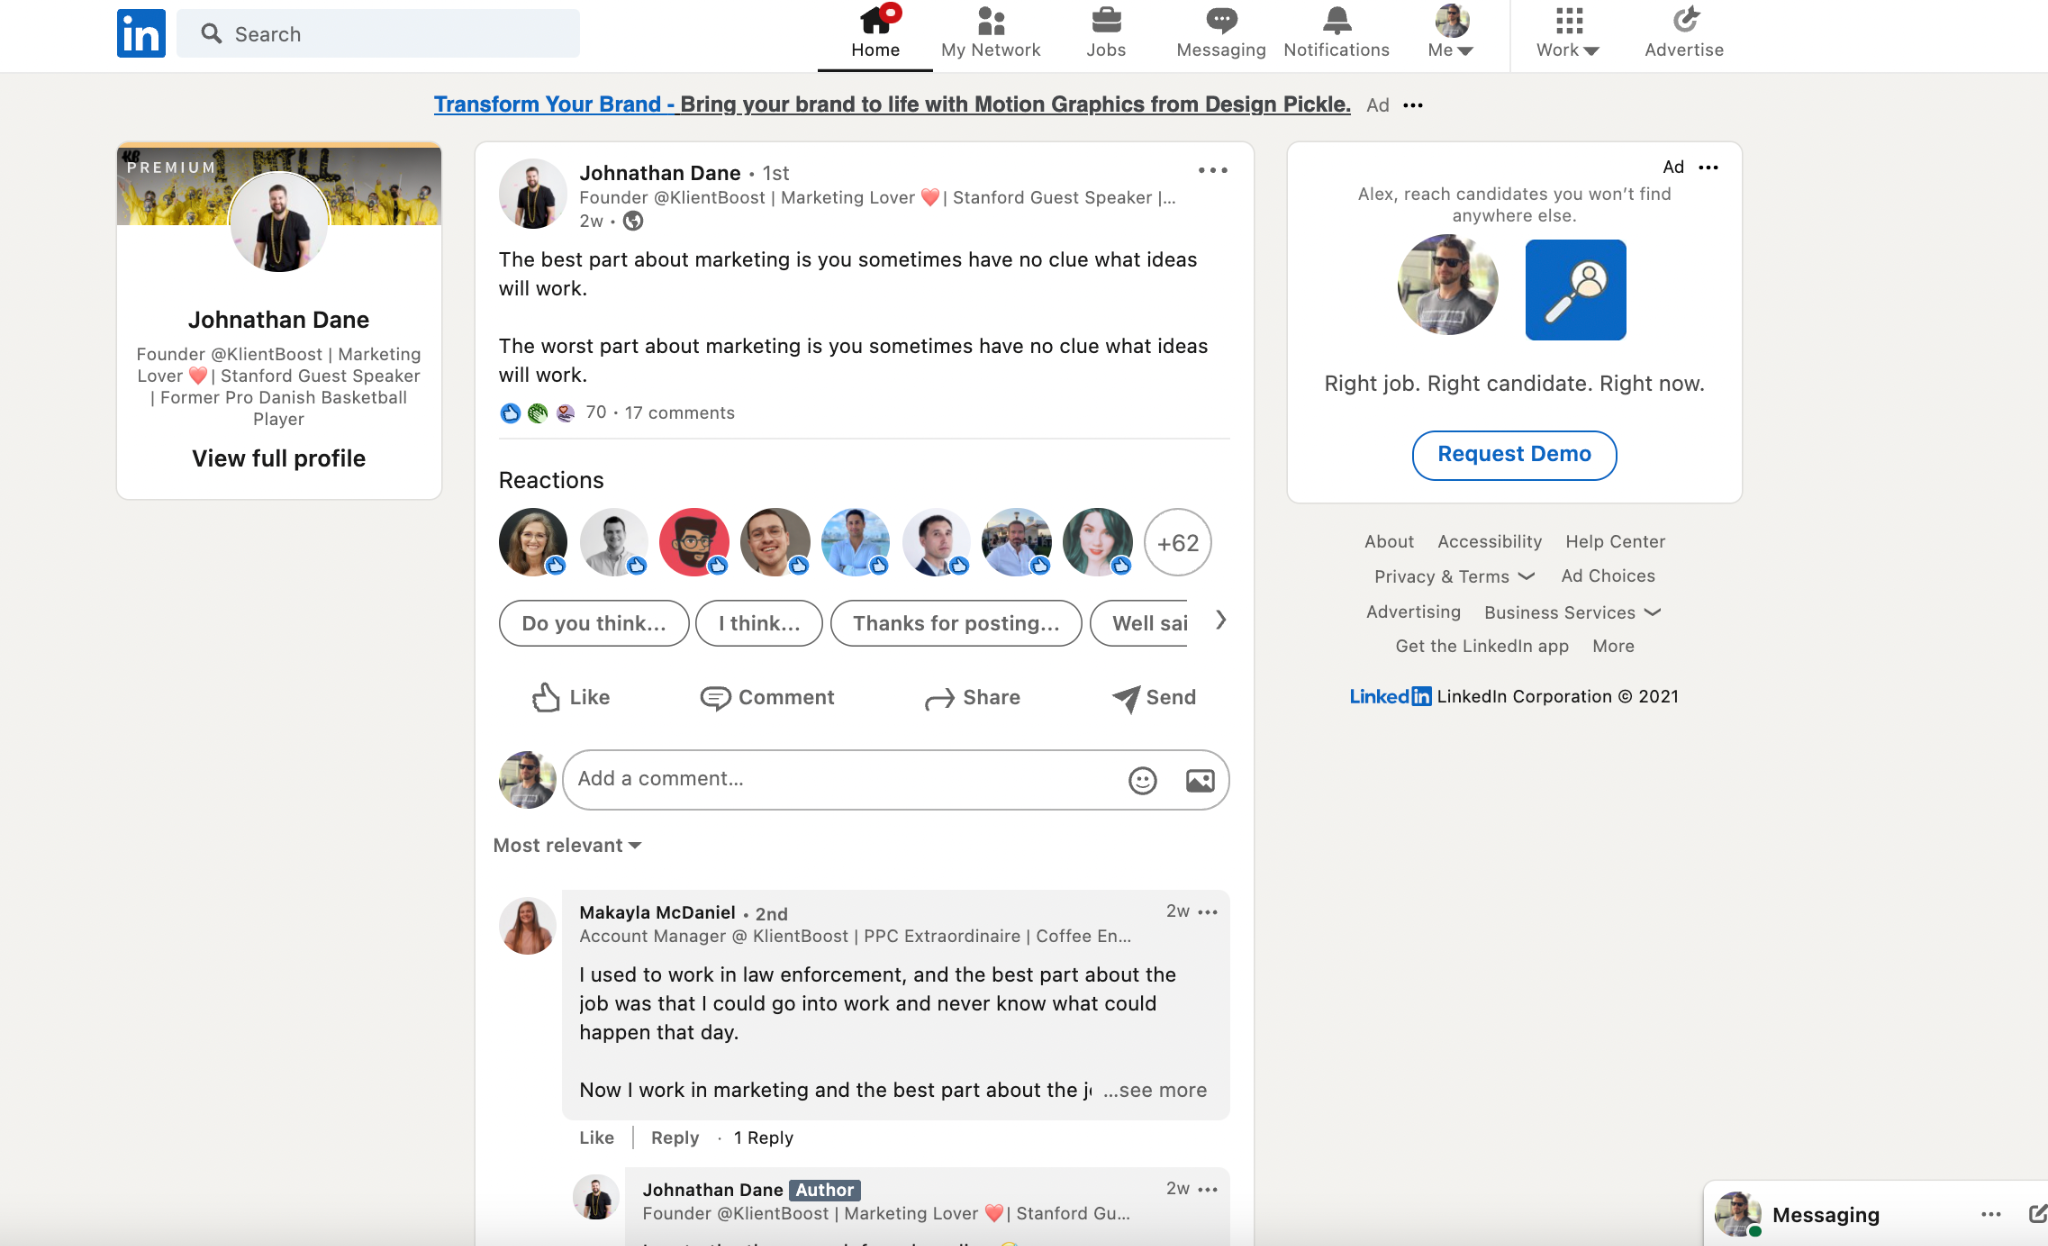The image size is (2048, 1246).
Task: Send post via paper plane icon
Action: pyautogui.click(x=1127, y=698)
